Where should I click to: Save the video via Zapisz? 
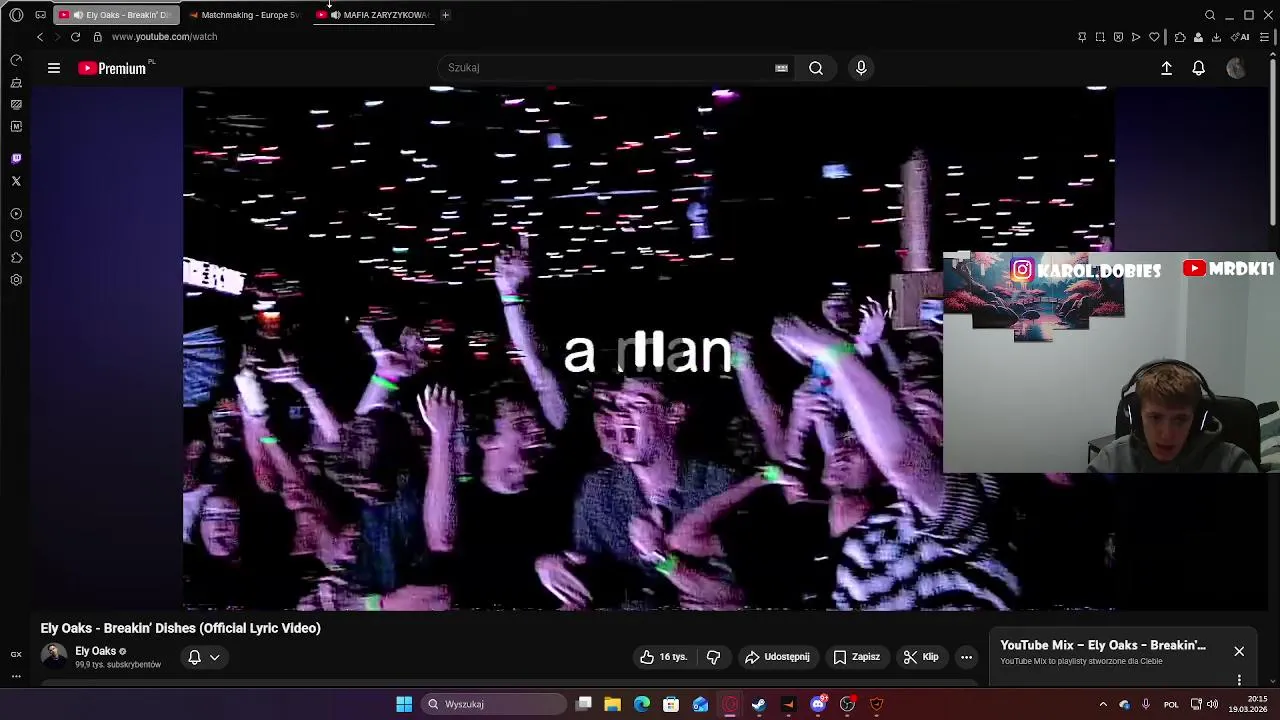pos(857,657)
